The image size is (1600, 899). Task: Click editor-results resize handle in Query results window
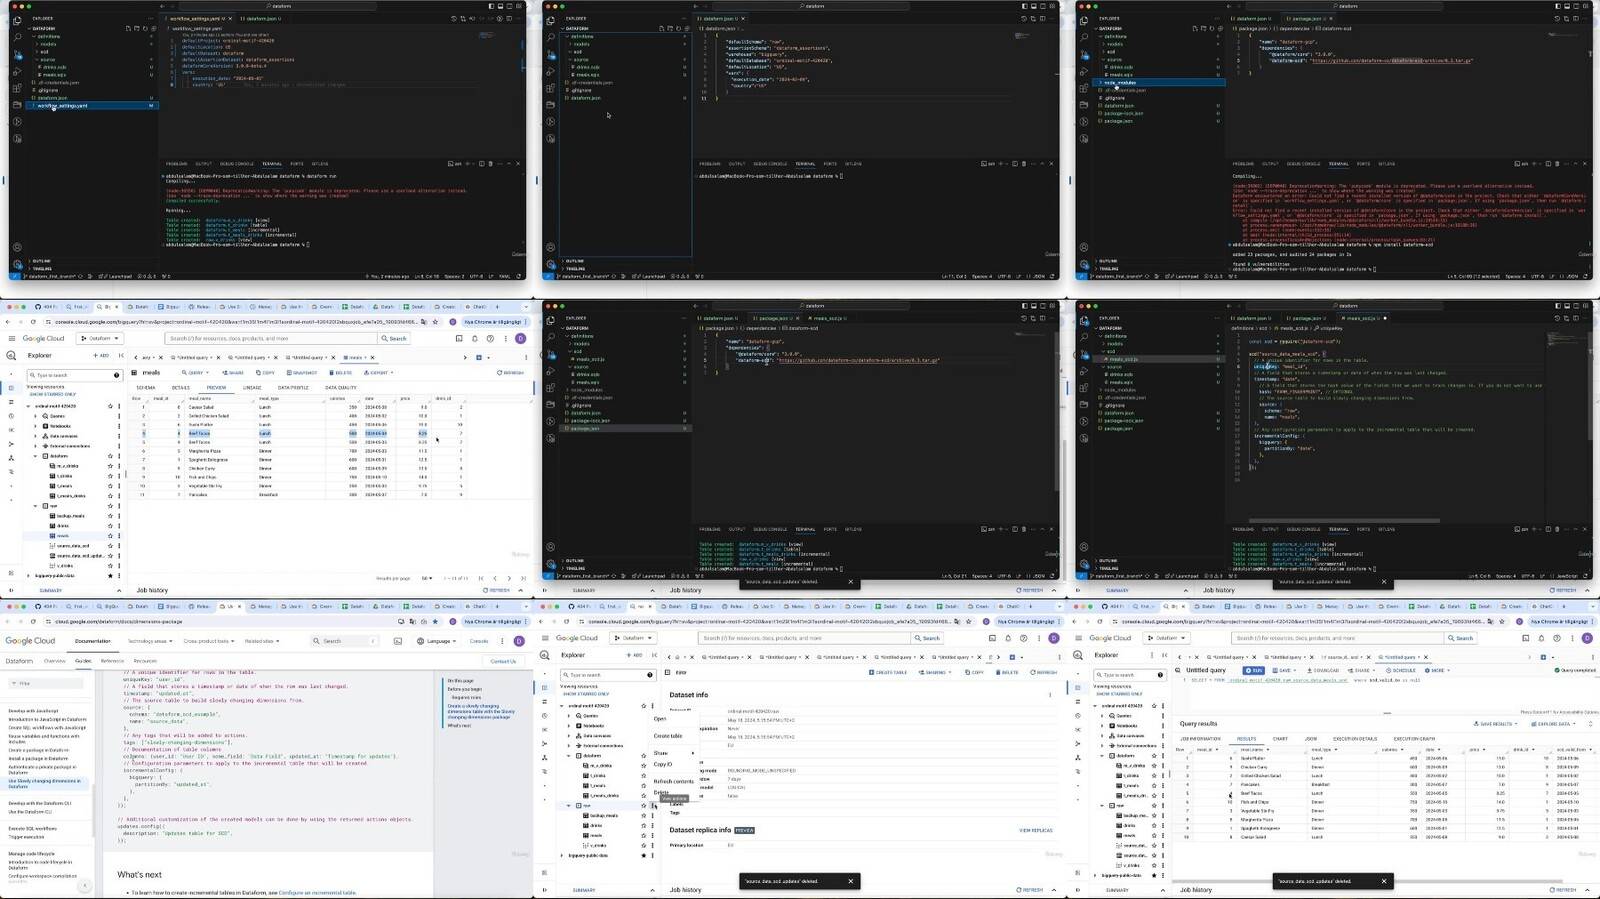[x=1387, y=713]
